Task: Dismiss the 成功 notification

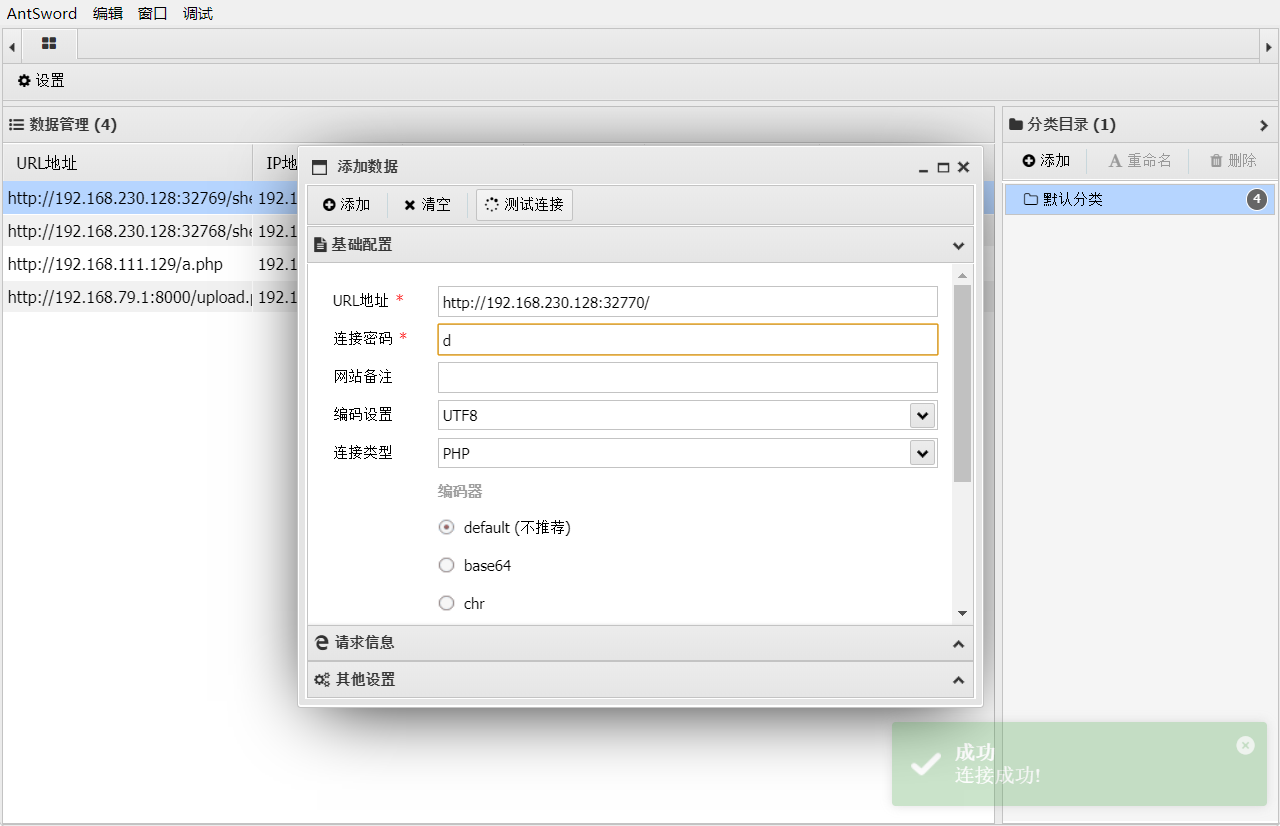Action: [1245, 745]
